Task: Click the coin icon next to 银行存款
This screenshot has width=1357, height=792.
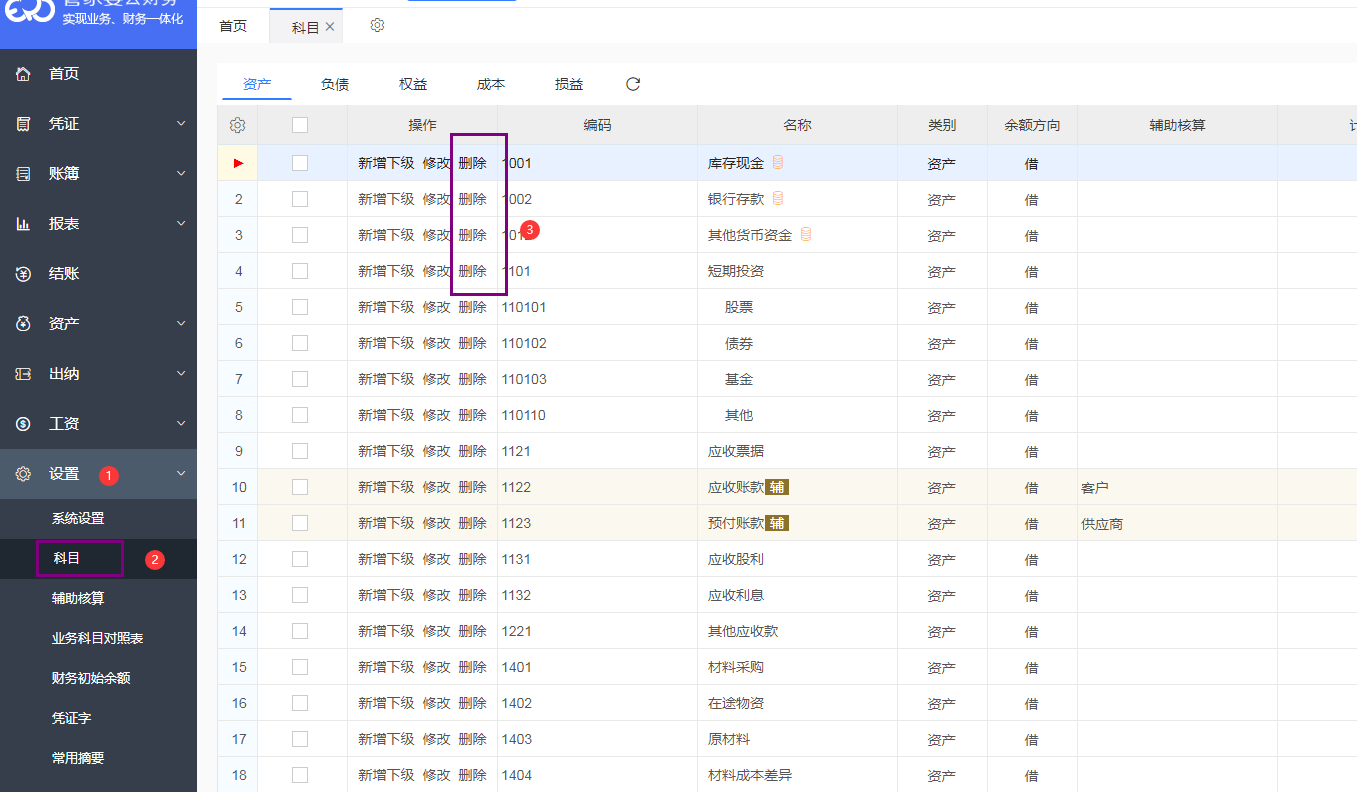Action: [x=778, y=199]
